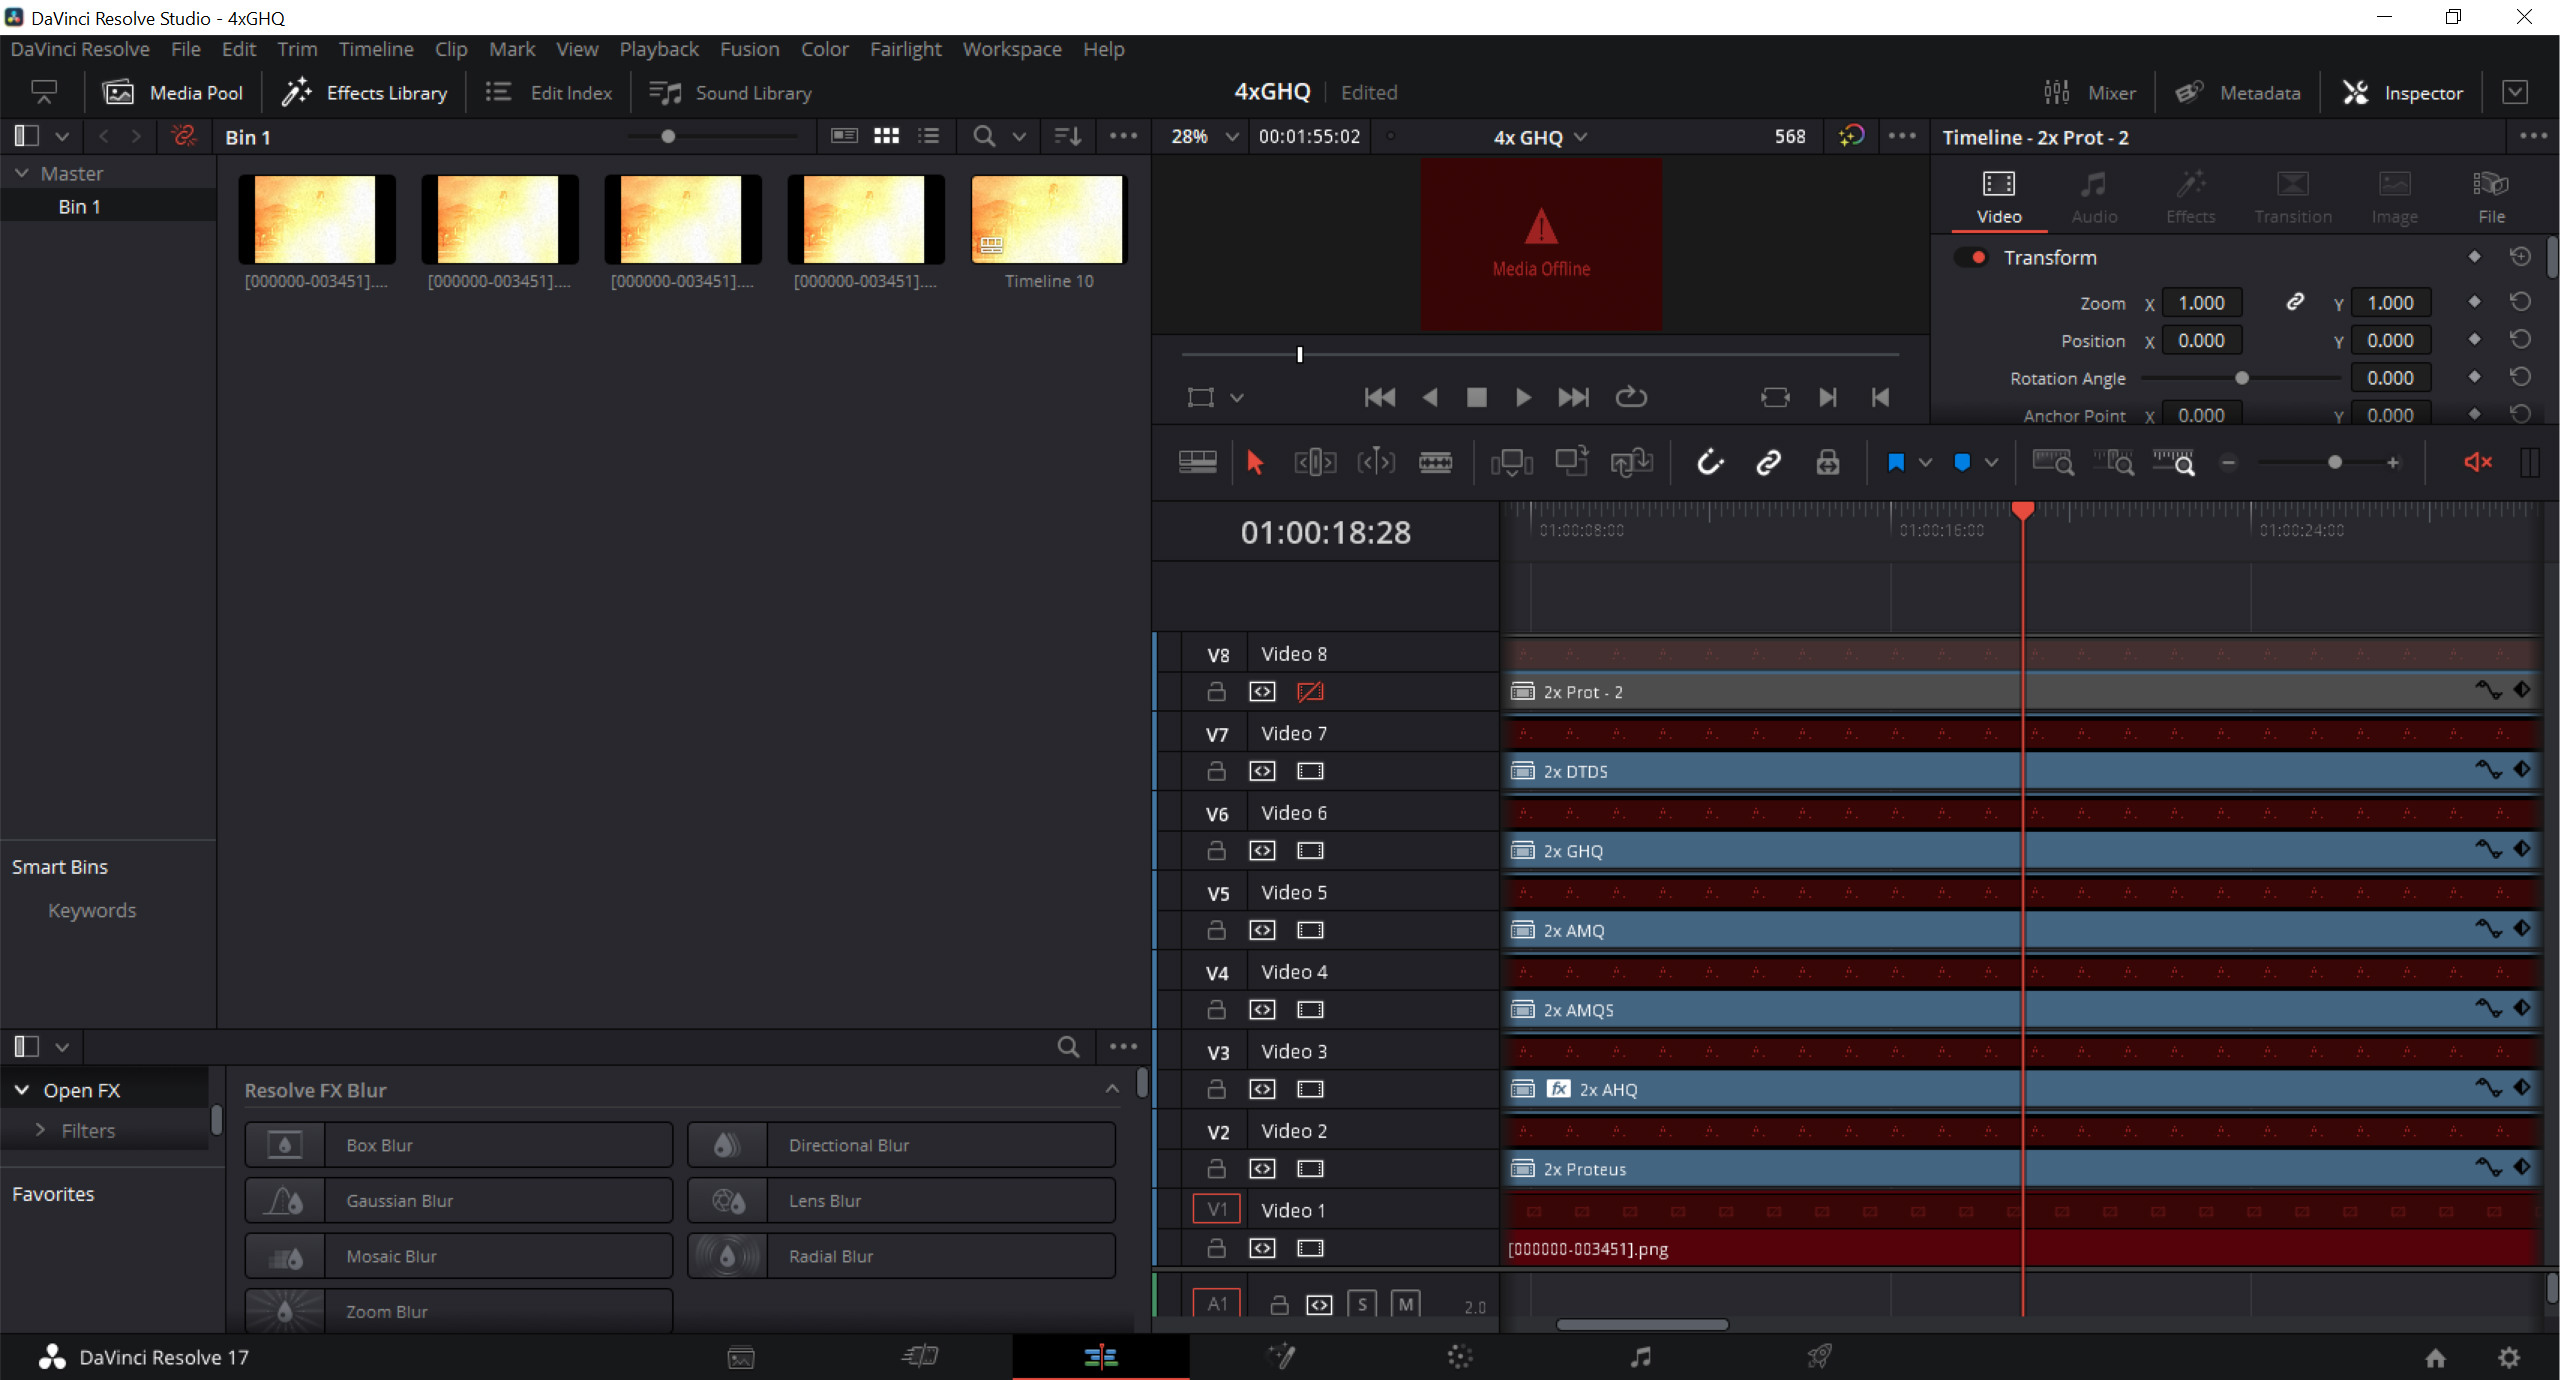This screenshot has width=2560, height=1380.
Task: Toggle timeline Snapping magnet icon
Action: 1710,462
